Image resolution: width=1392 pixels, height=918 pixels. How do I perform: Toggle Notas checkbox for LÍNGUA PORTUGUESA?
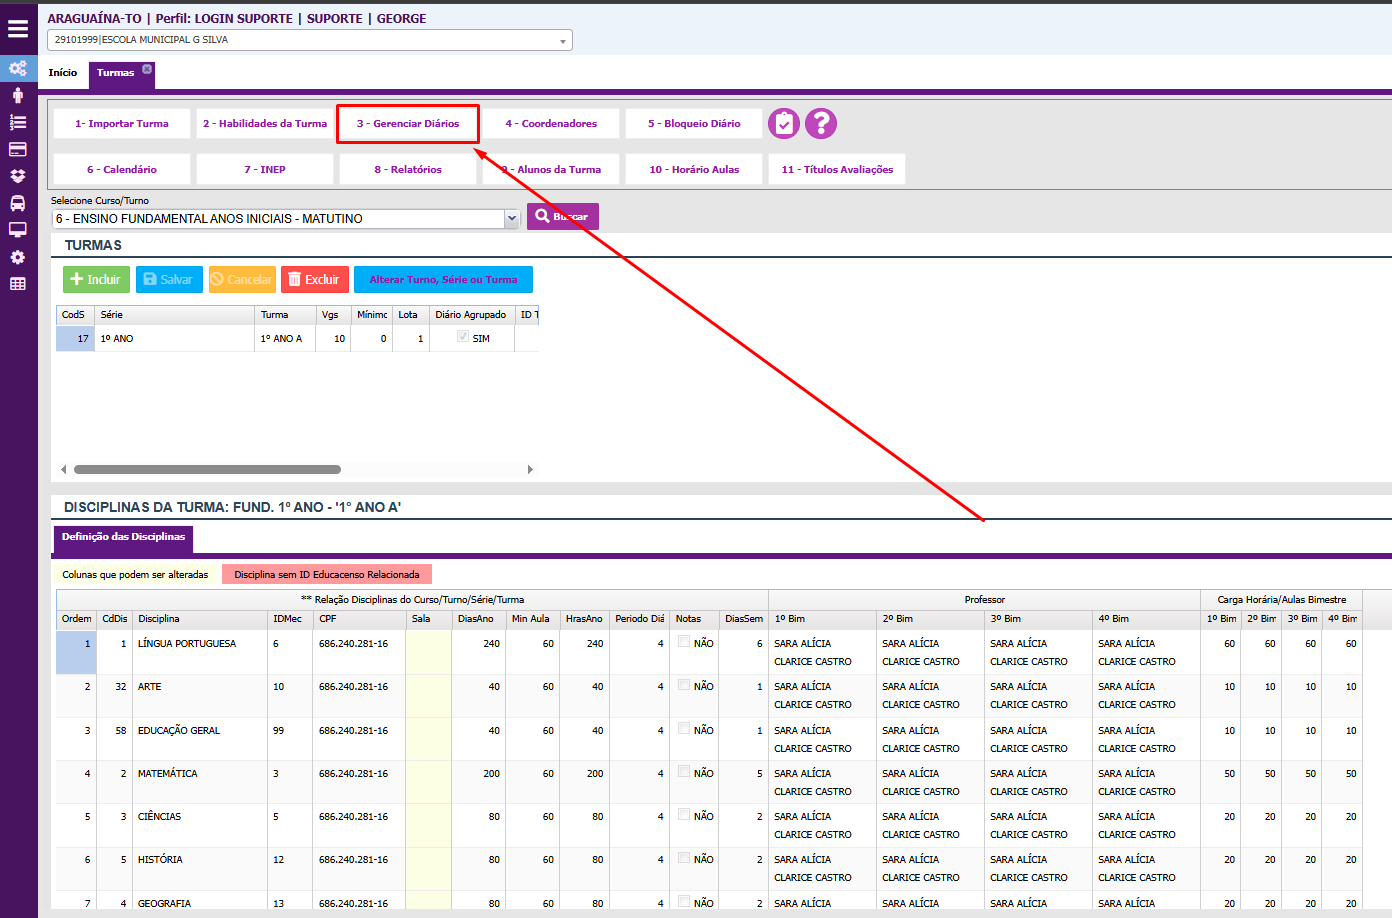tap(684, 642)
